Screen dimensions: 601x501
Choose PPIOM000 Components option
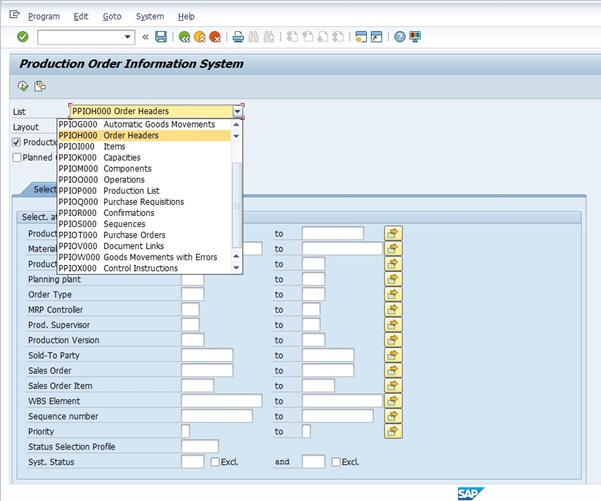pos(144,169)
